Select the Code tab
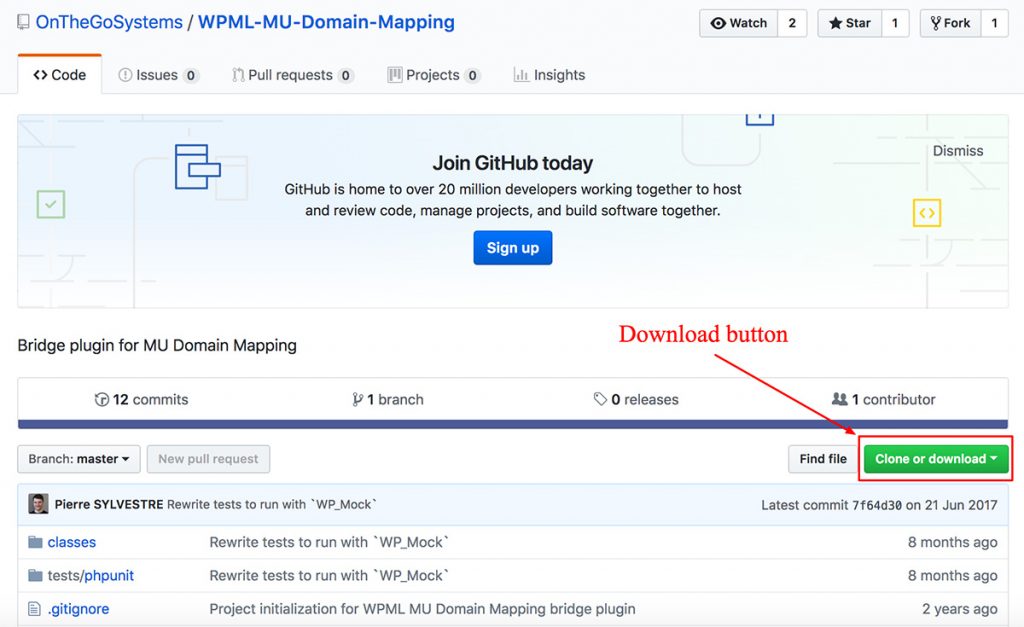Viewport: 1024px width, 627px height. point(59,74)
